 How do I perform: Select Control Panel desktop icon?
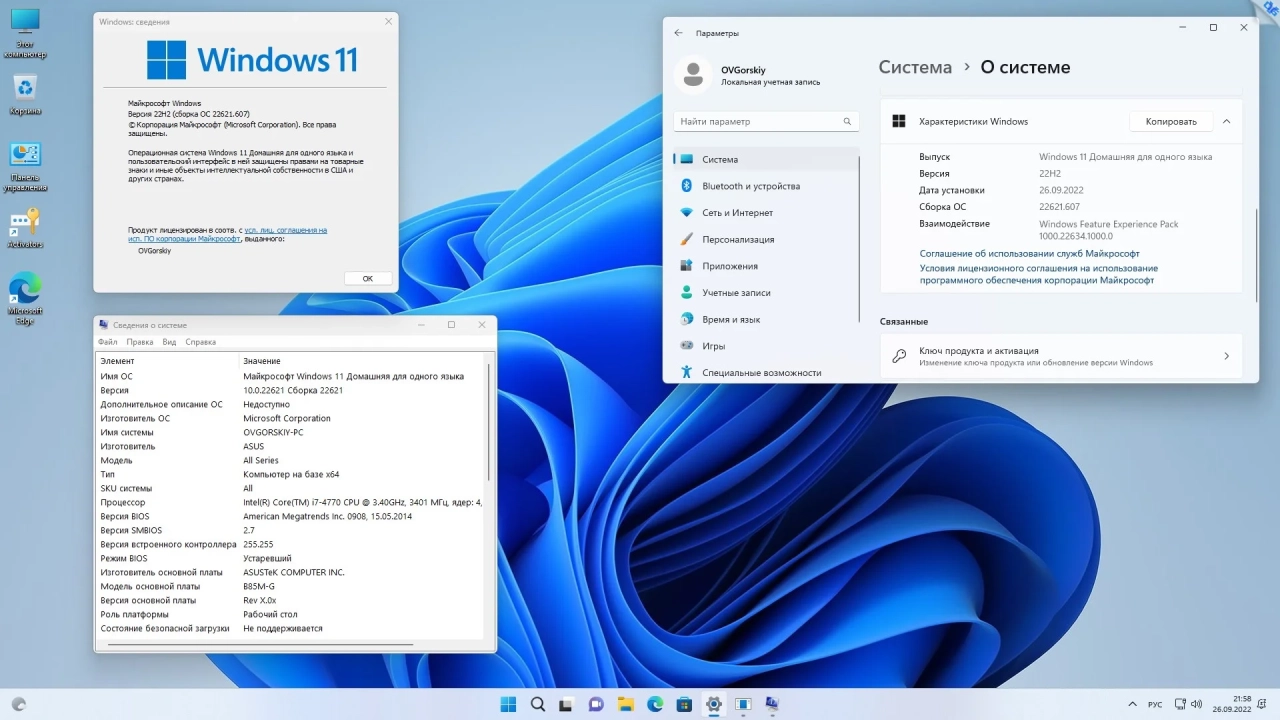25,166
